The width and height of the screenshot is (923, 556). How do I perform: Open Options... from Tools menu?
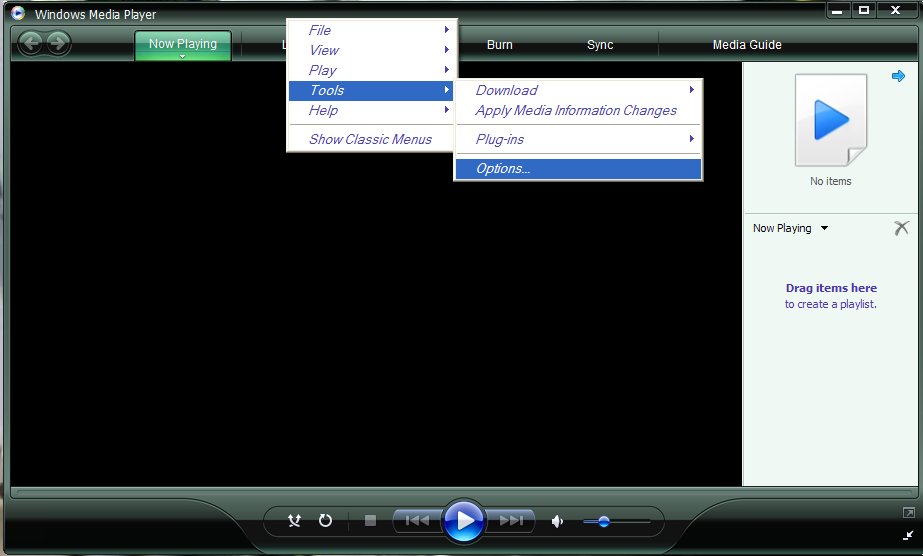coord(579,168)
